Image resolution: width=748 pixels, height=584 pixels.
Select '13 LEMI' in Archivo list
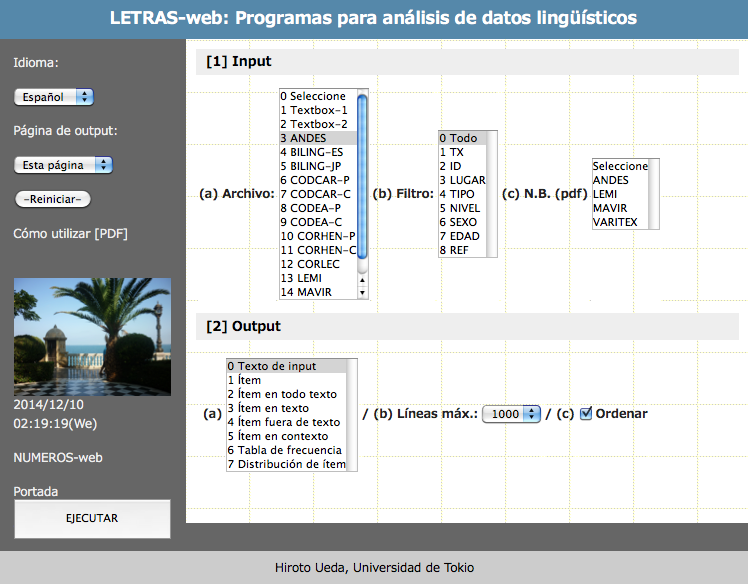coord(318,278)
